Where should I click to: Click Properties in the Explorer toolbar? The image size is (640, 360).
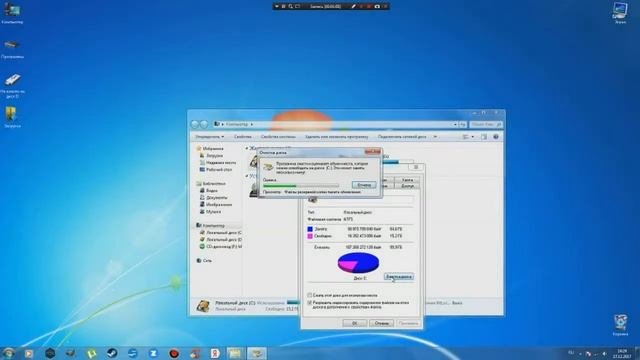(243, 137)
